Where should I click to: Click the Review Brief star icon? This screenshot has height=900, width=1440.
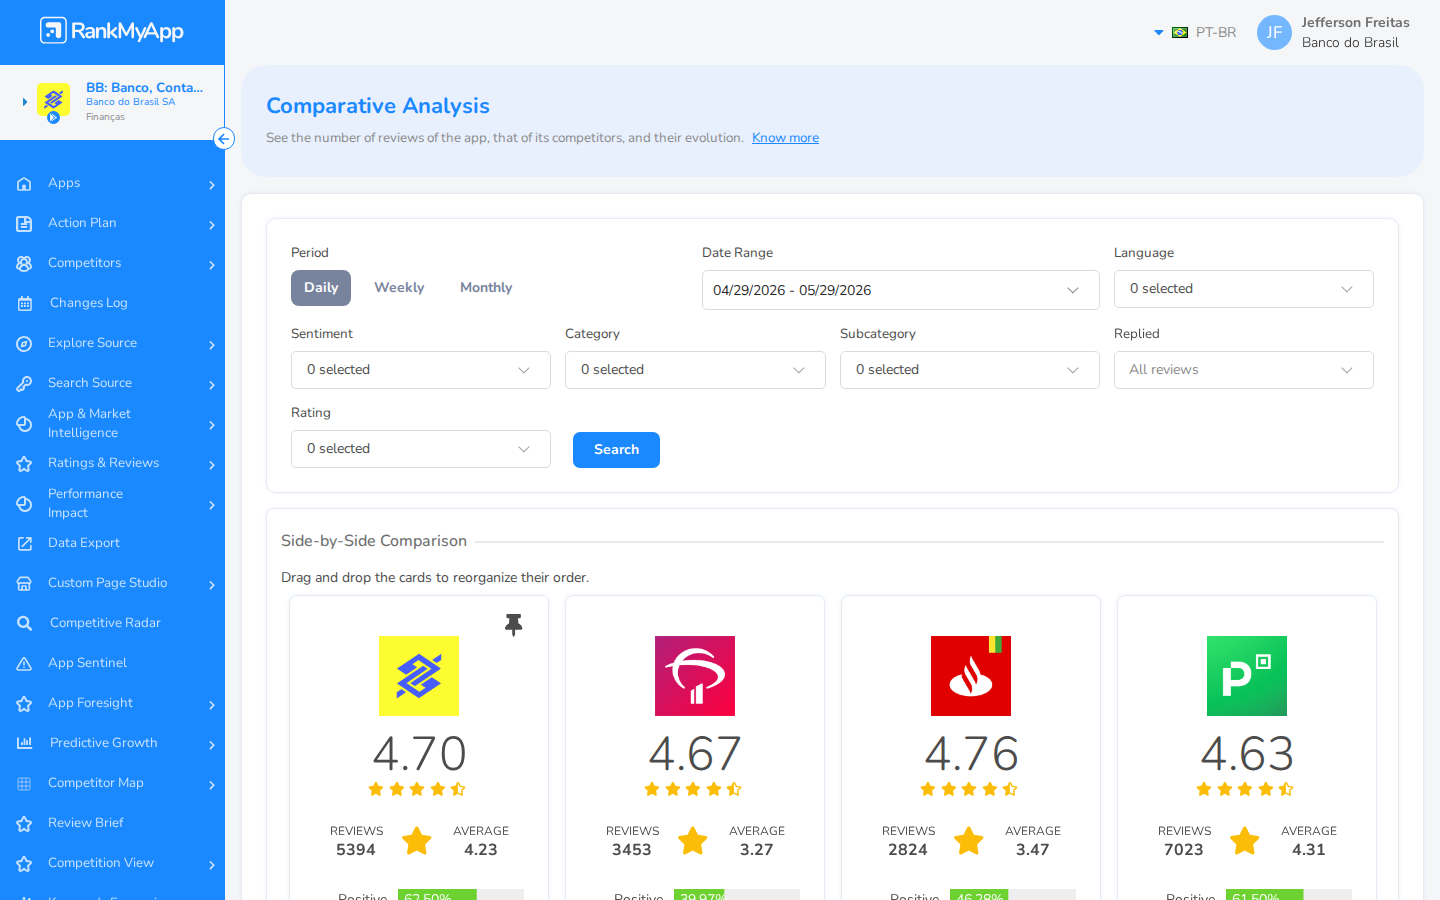[x=24, y=823]
